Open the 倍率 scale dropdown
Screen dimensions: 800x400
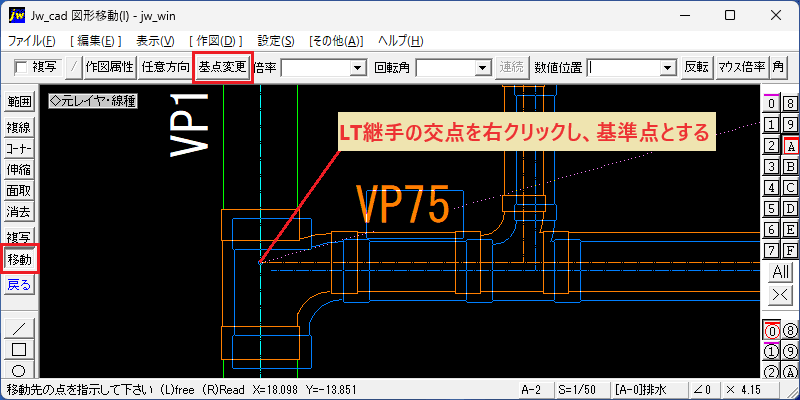coord(359,67)
